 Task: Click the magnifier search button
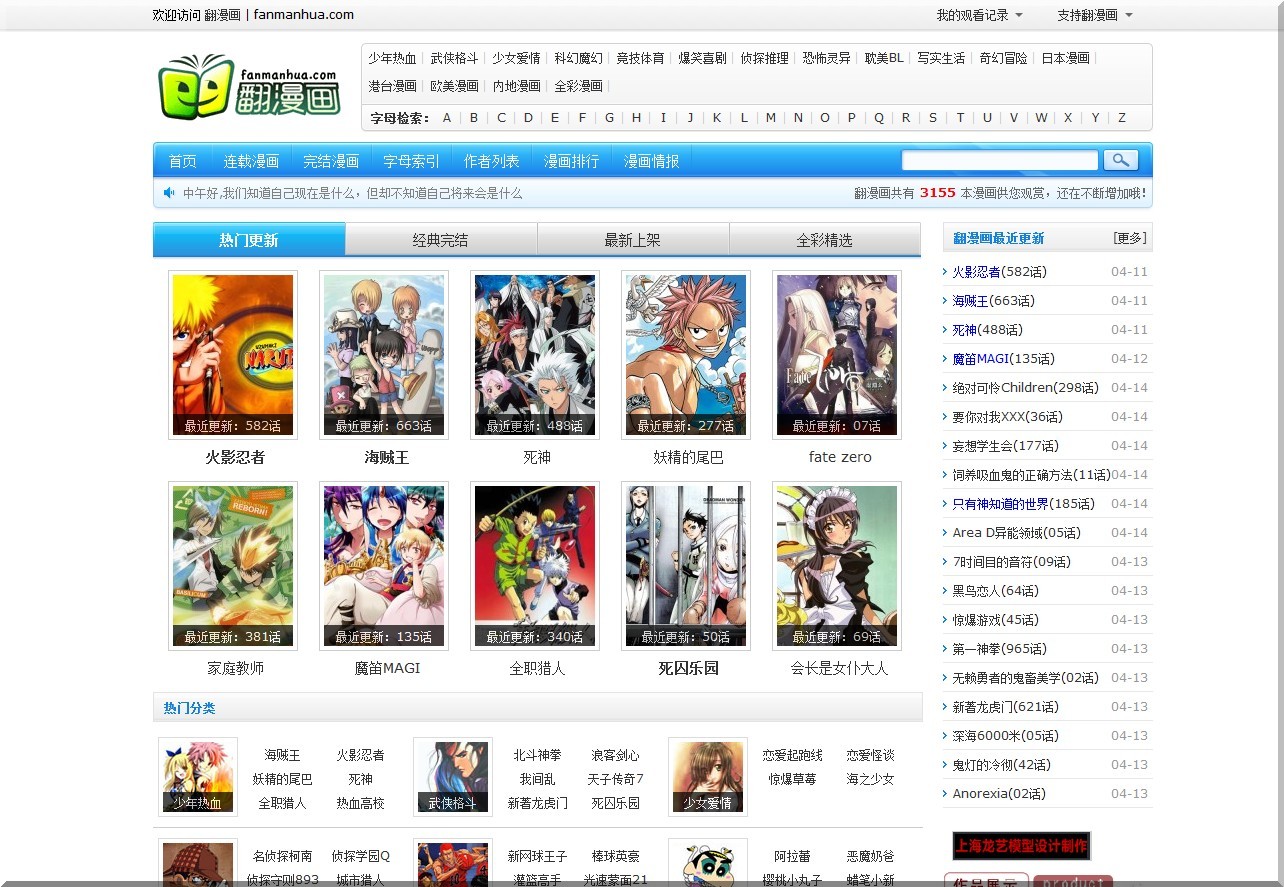(1120, 160)
